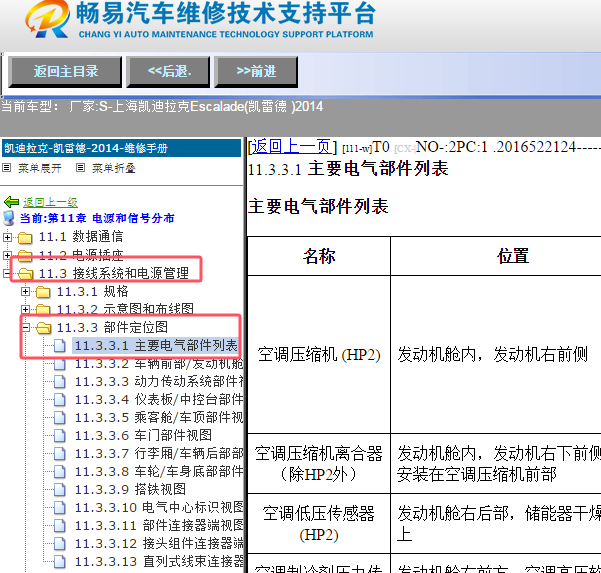Open 11.3.3.13 直列式线束连接器 page
The image size is (601, 573).
(x=159, y=561)
